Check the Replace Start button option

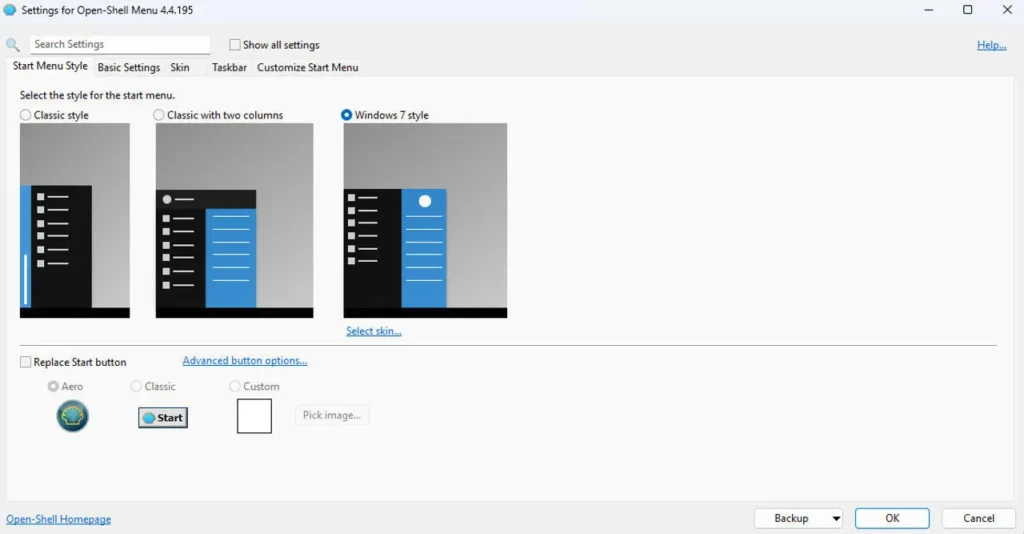point(26,362)
